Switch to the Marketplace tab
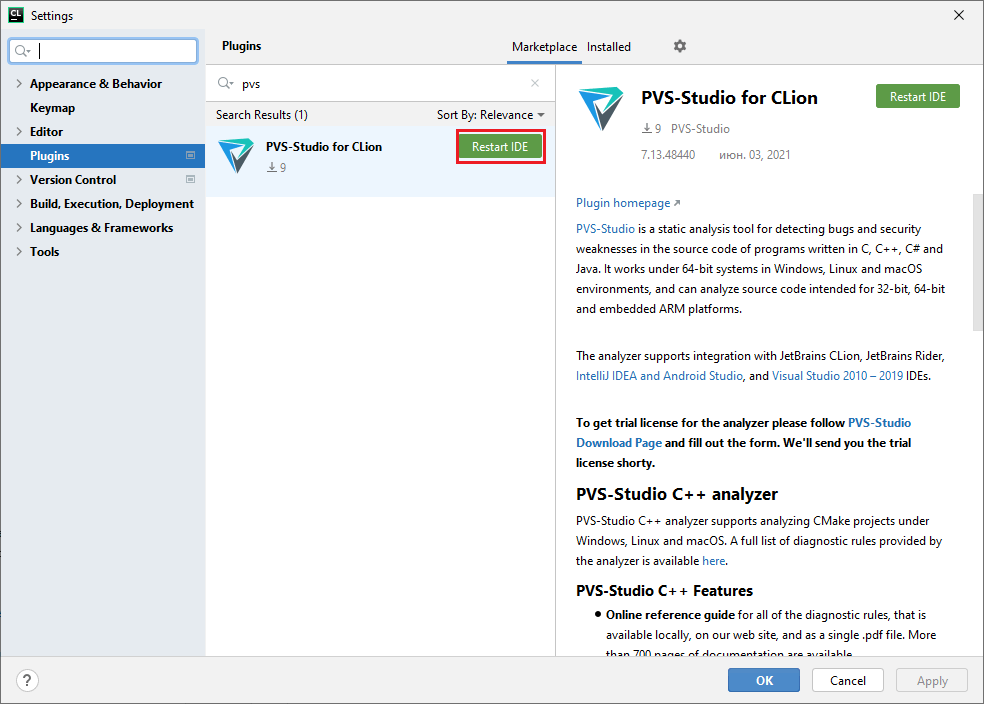 point(544,47)
